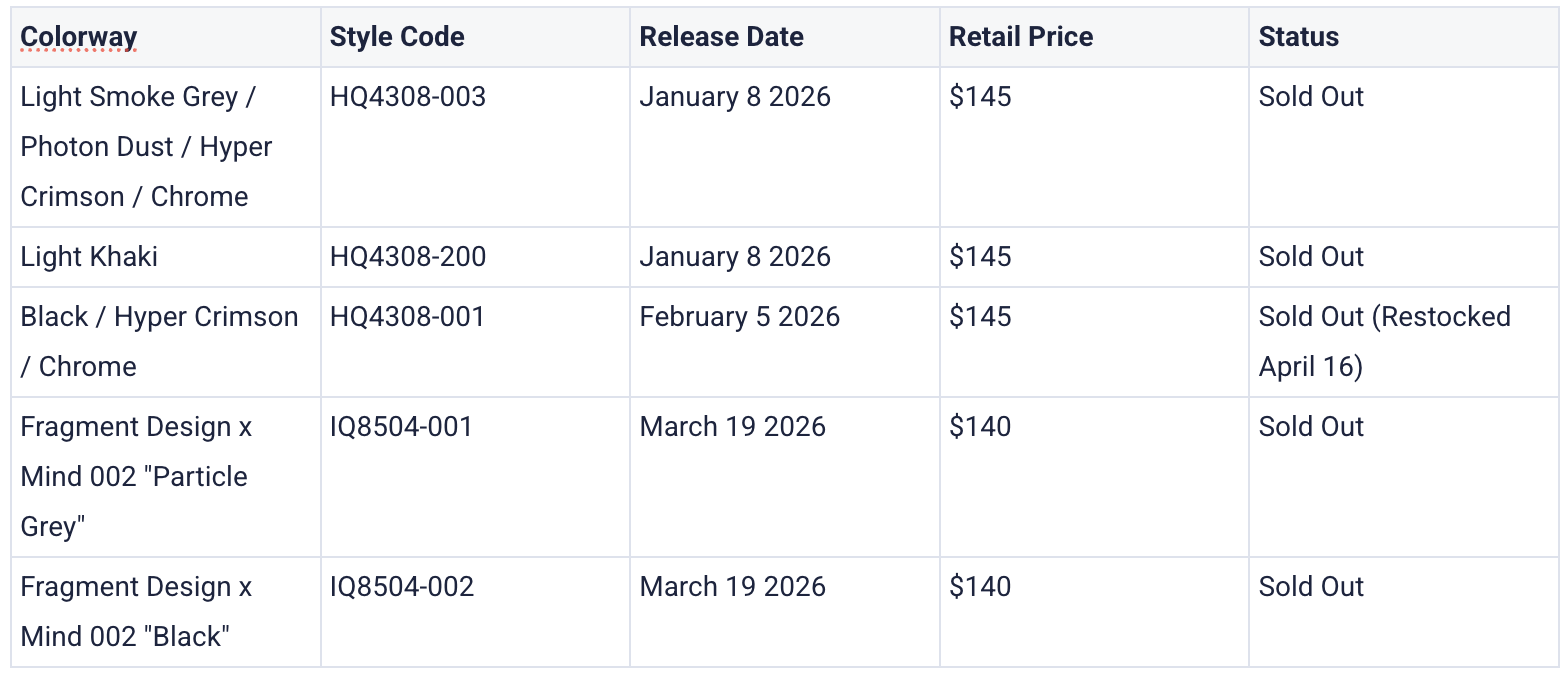Image resolution: width=1564 pixels, height=684 pixels.
Task: Click the $140 price for Particle Grey
Action: (x=980, y=427)
